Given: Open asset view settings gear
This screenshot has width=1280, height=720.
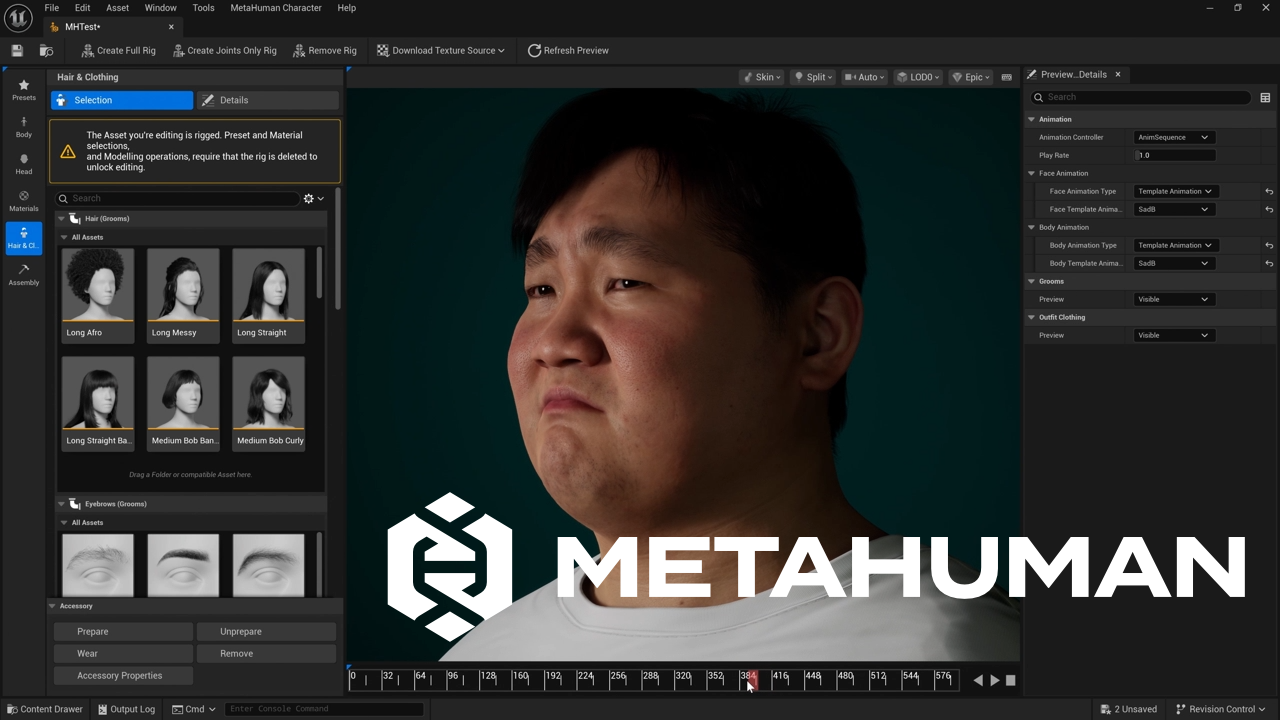Looking at the screenshot, I should click(313, 198).
